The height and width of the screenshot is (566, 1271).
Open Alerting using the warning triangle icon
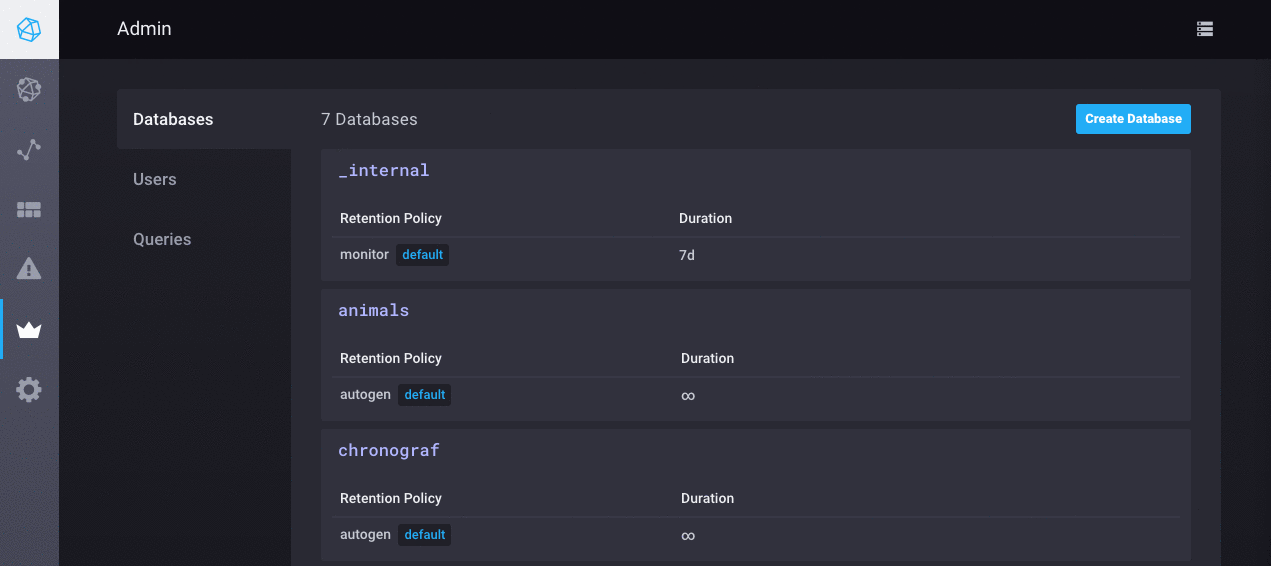click(x=29, y=269)
